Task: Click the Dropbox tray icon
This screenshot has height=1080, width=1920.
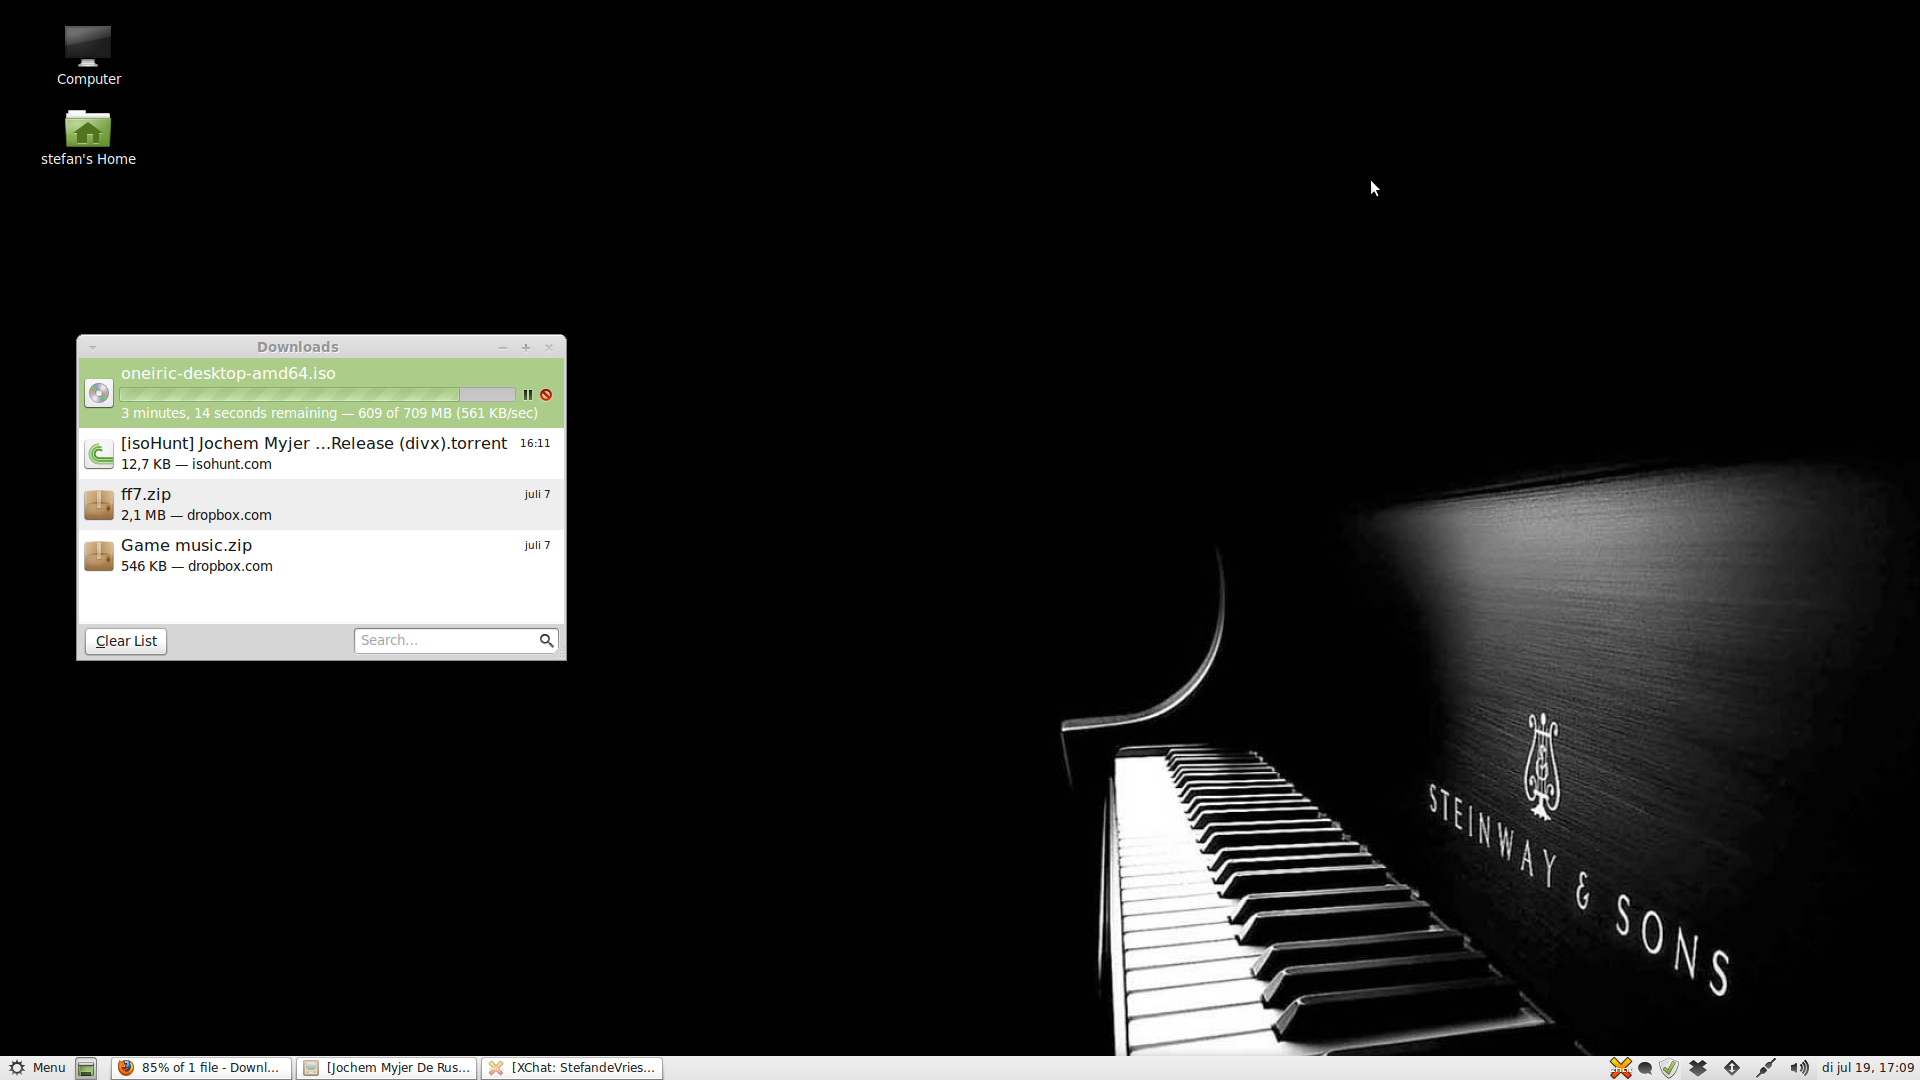Action: point(1698,1068)
